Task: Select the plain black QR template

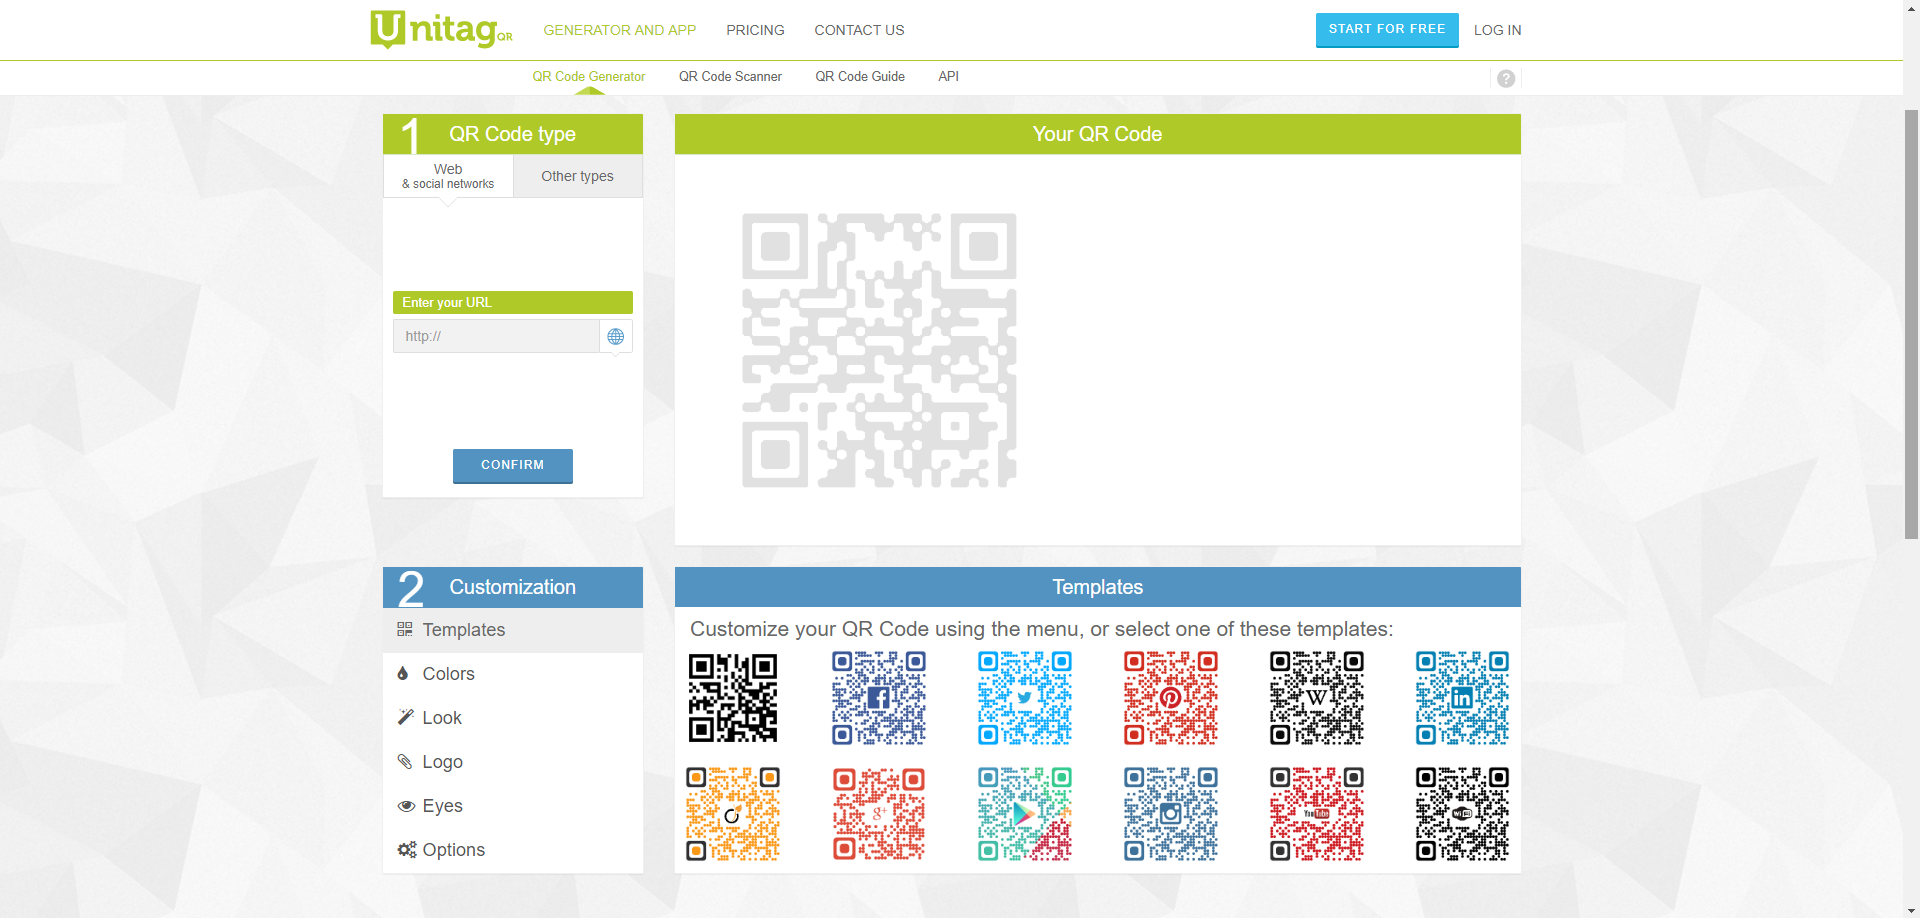Action: [x=733, y=698]
